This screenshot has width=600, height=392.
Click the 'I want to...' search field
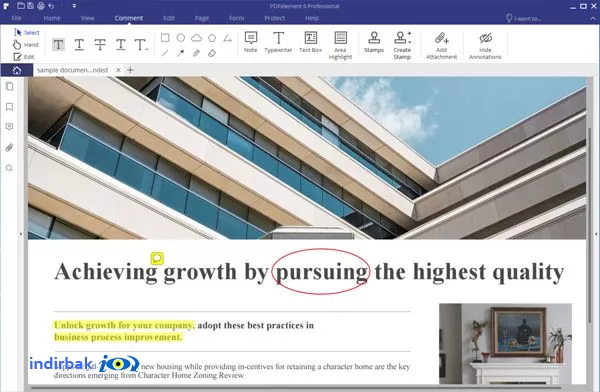(x=523, y=18)
